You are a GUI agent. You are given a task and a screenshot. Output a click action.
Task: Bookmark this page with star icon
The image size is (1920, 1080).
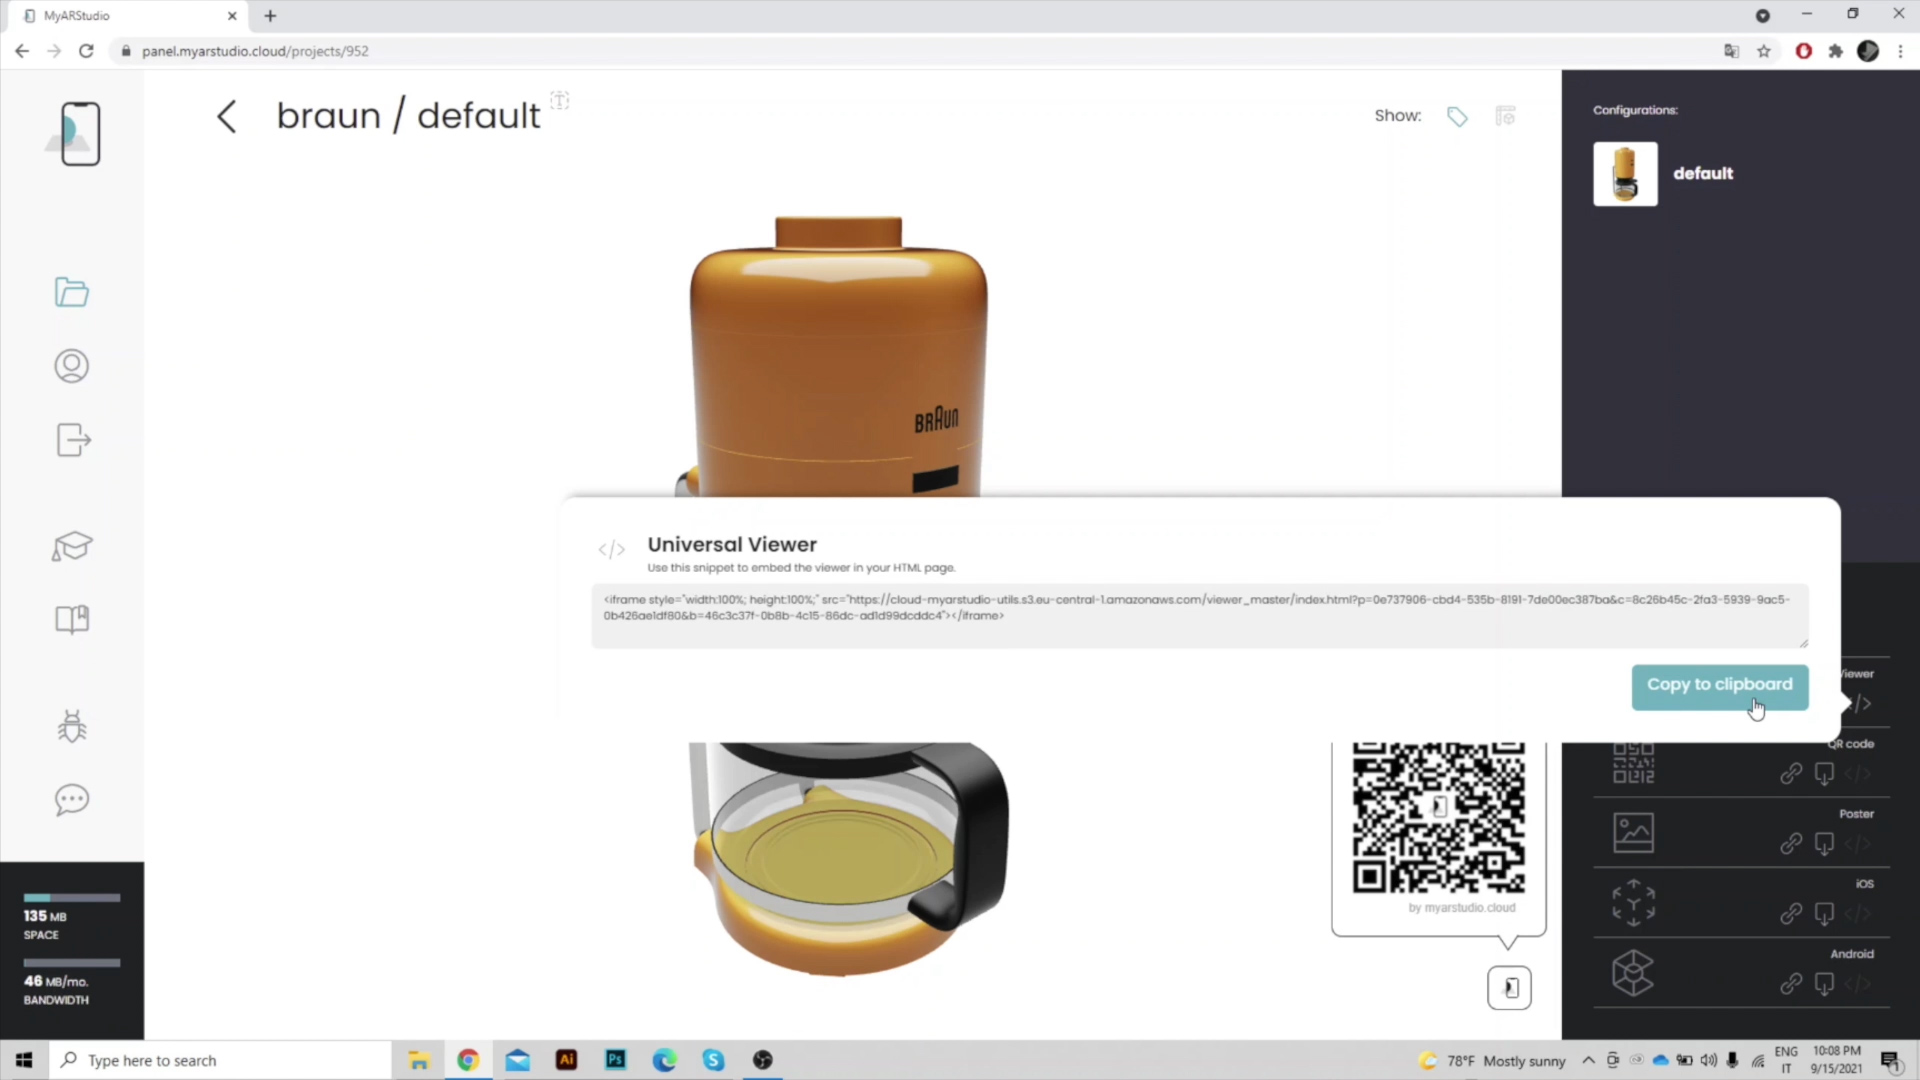(1764, 51)
